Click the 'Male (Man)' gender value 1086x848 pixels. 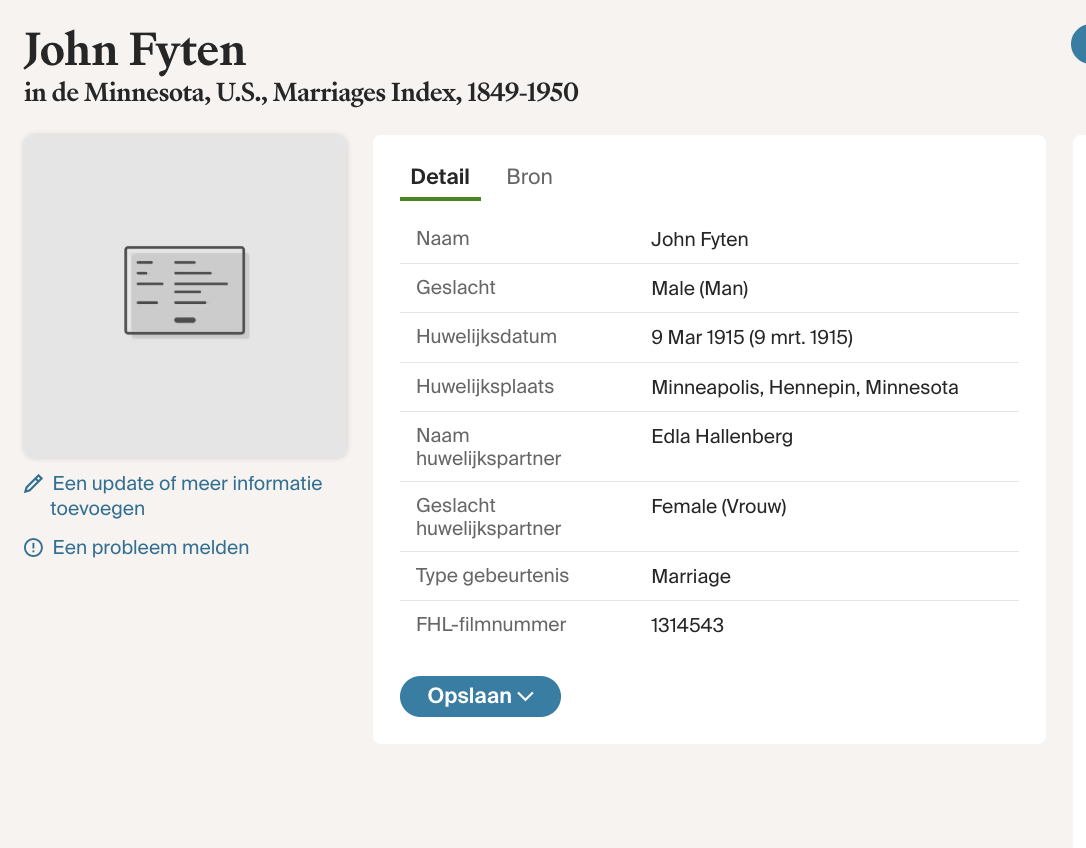point(699,289)
